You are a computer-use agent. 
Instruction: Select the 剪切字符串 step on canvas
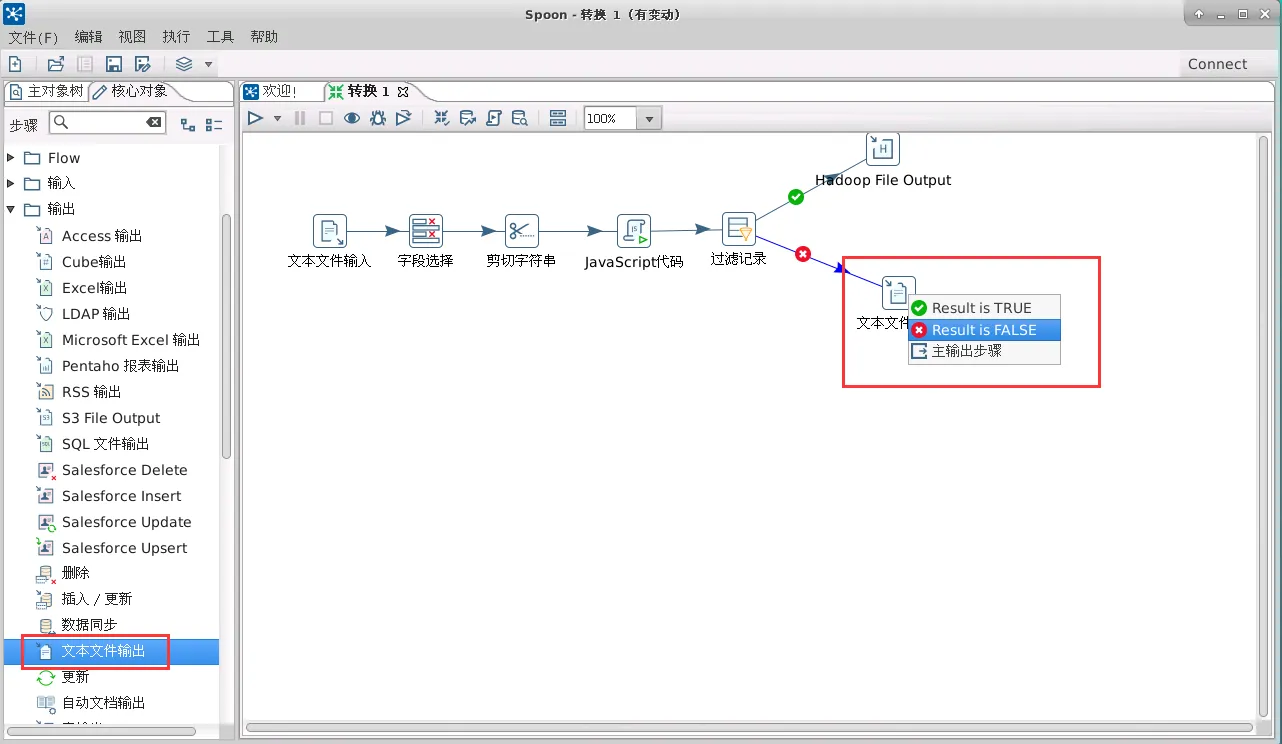(x=521, y=231)
